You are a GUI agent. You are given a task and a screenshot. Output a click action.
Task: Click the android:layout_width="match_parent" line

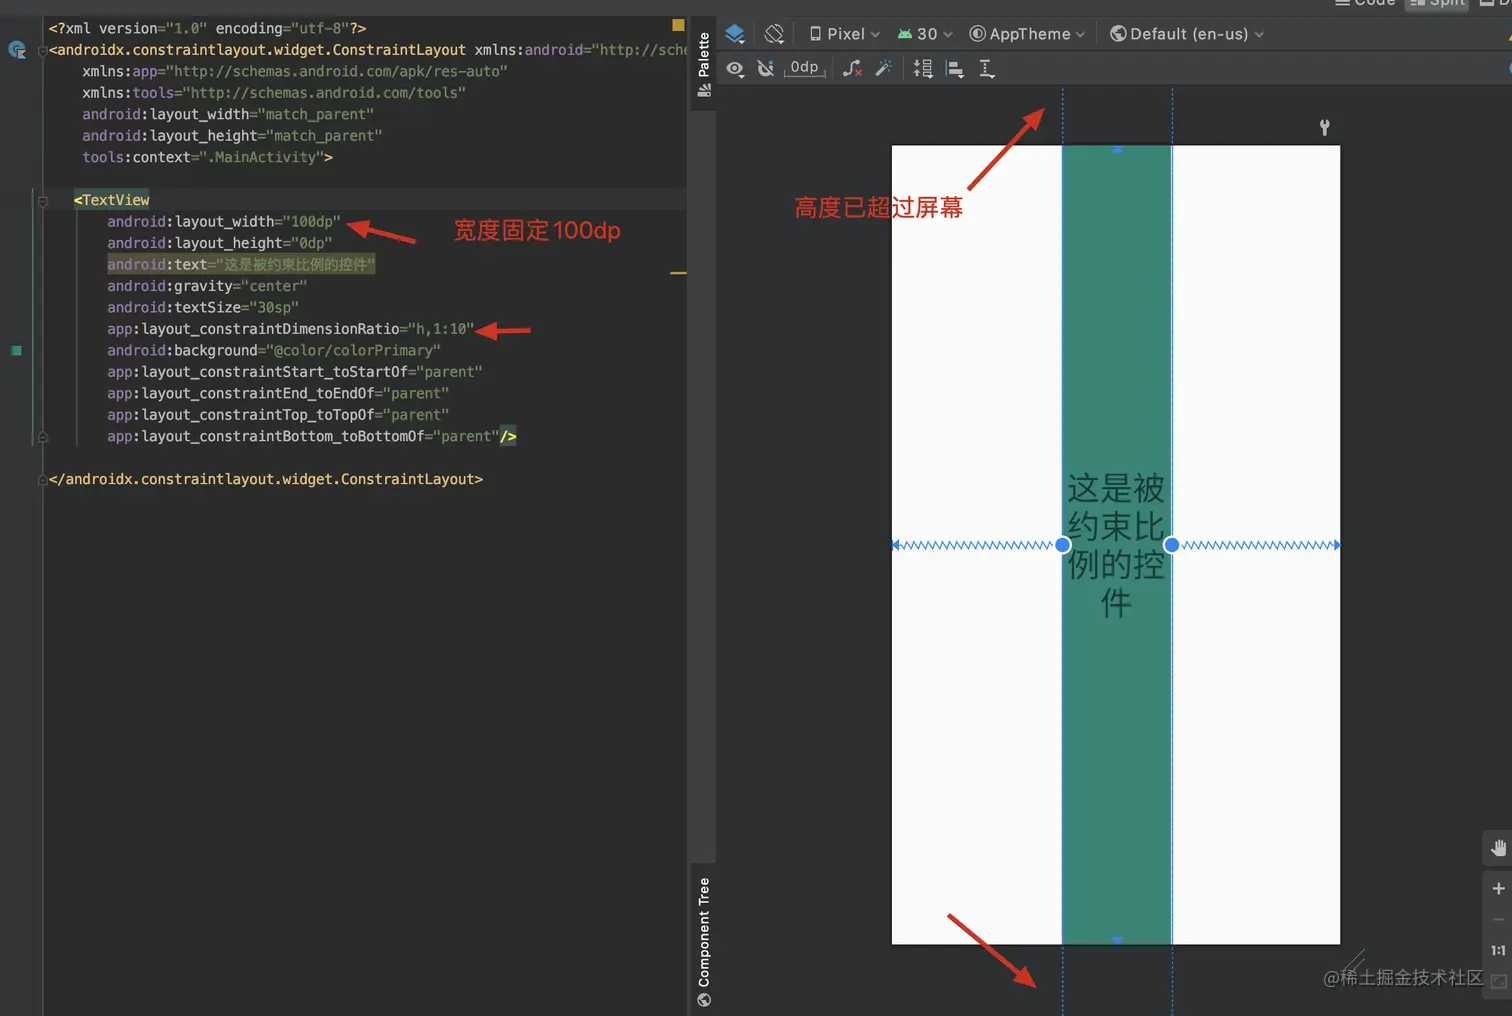pos(228,114)
